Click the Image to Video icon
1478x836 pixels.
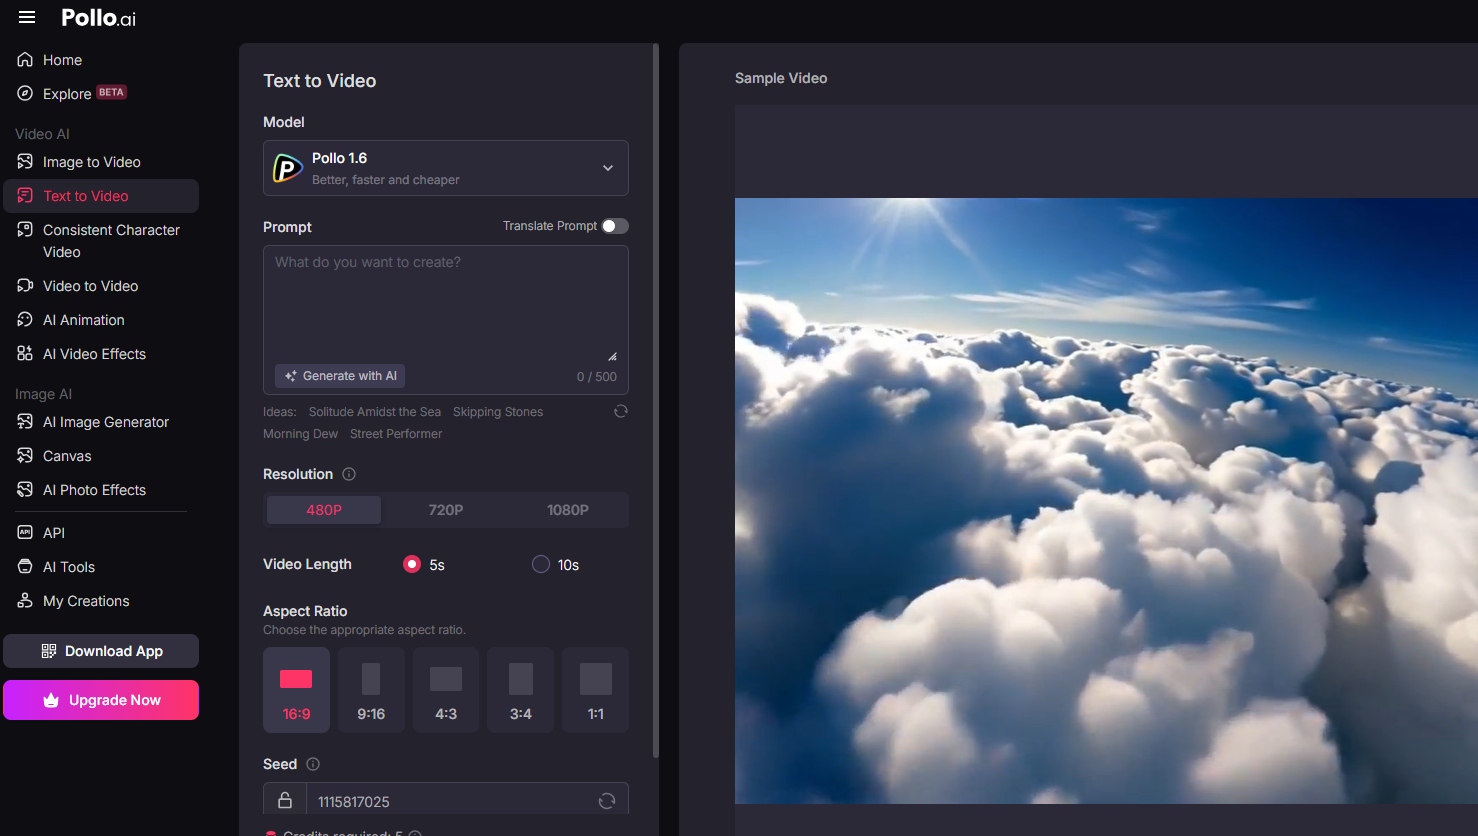coord(25,161)
